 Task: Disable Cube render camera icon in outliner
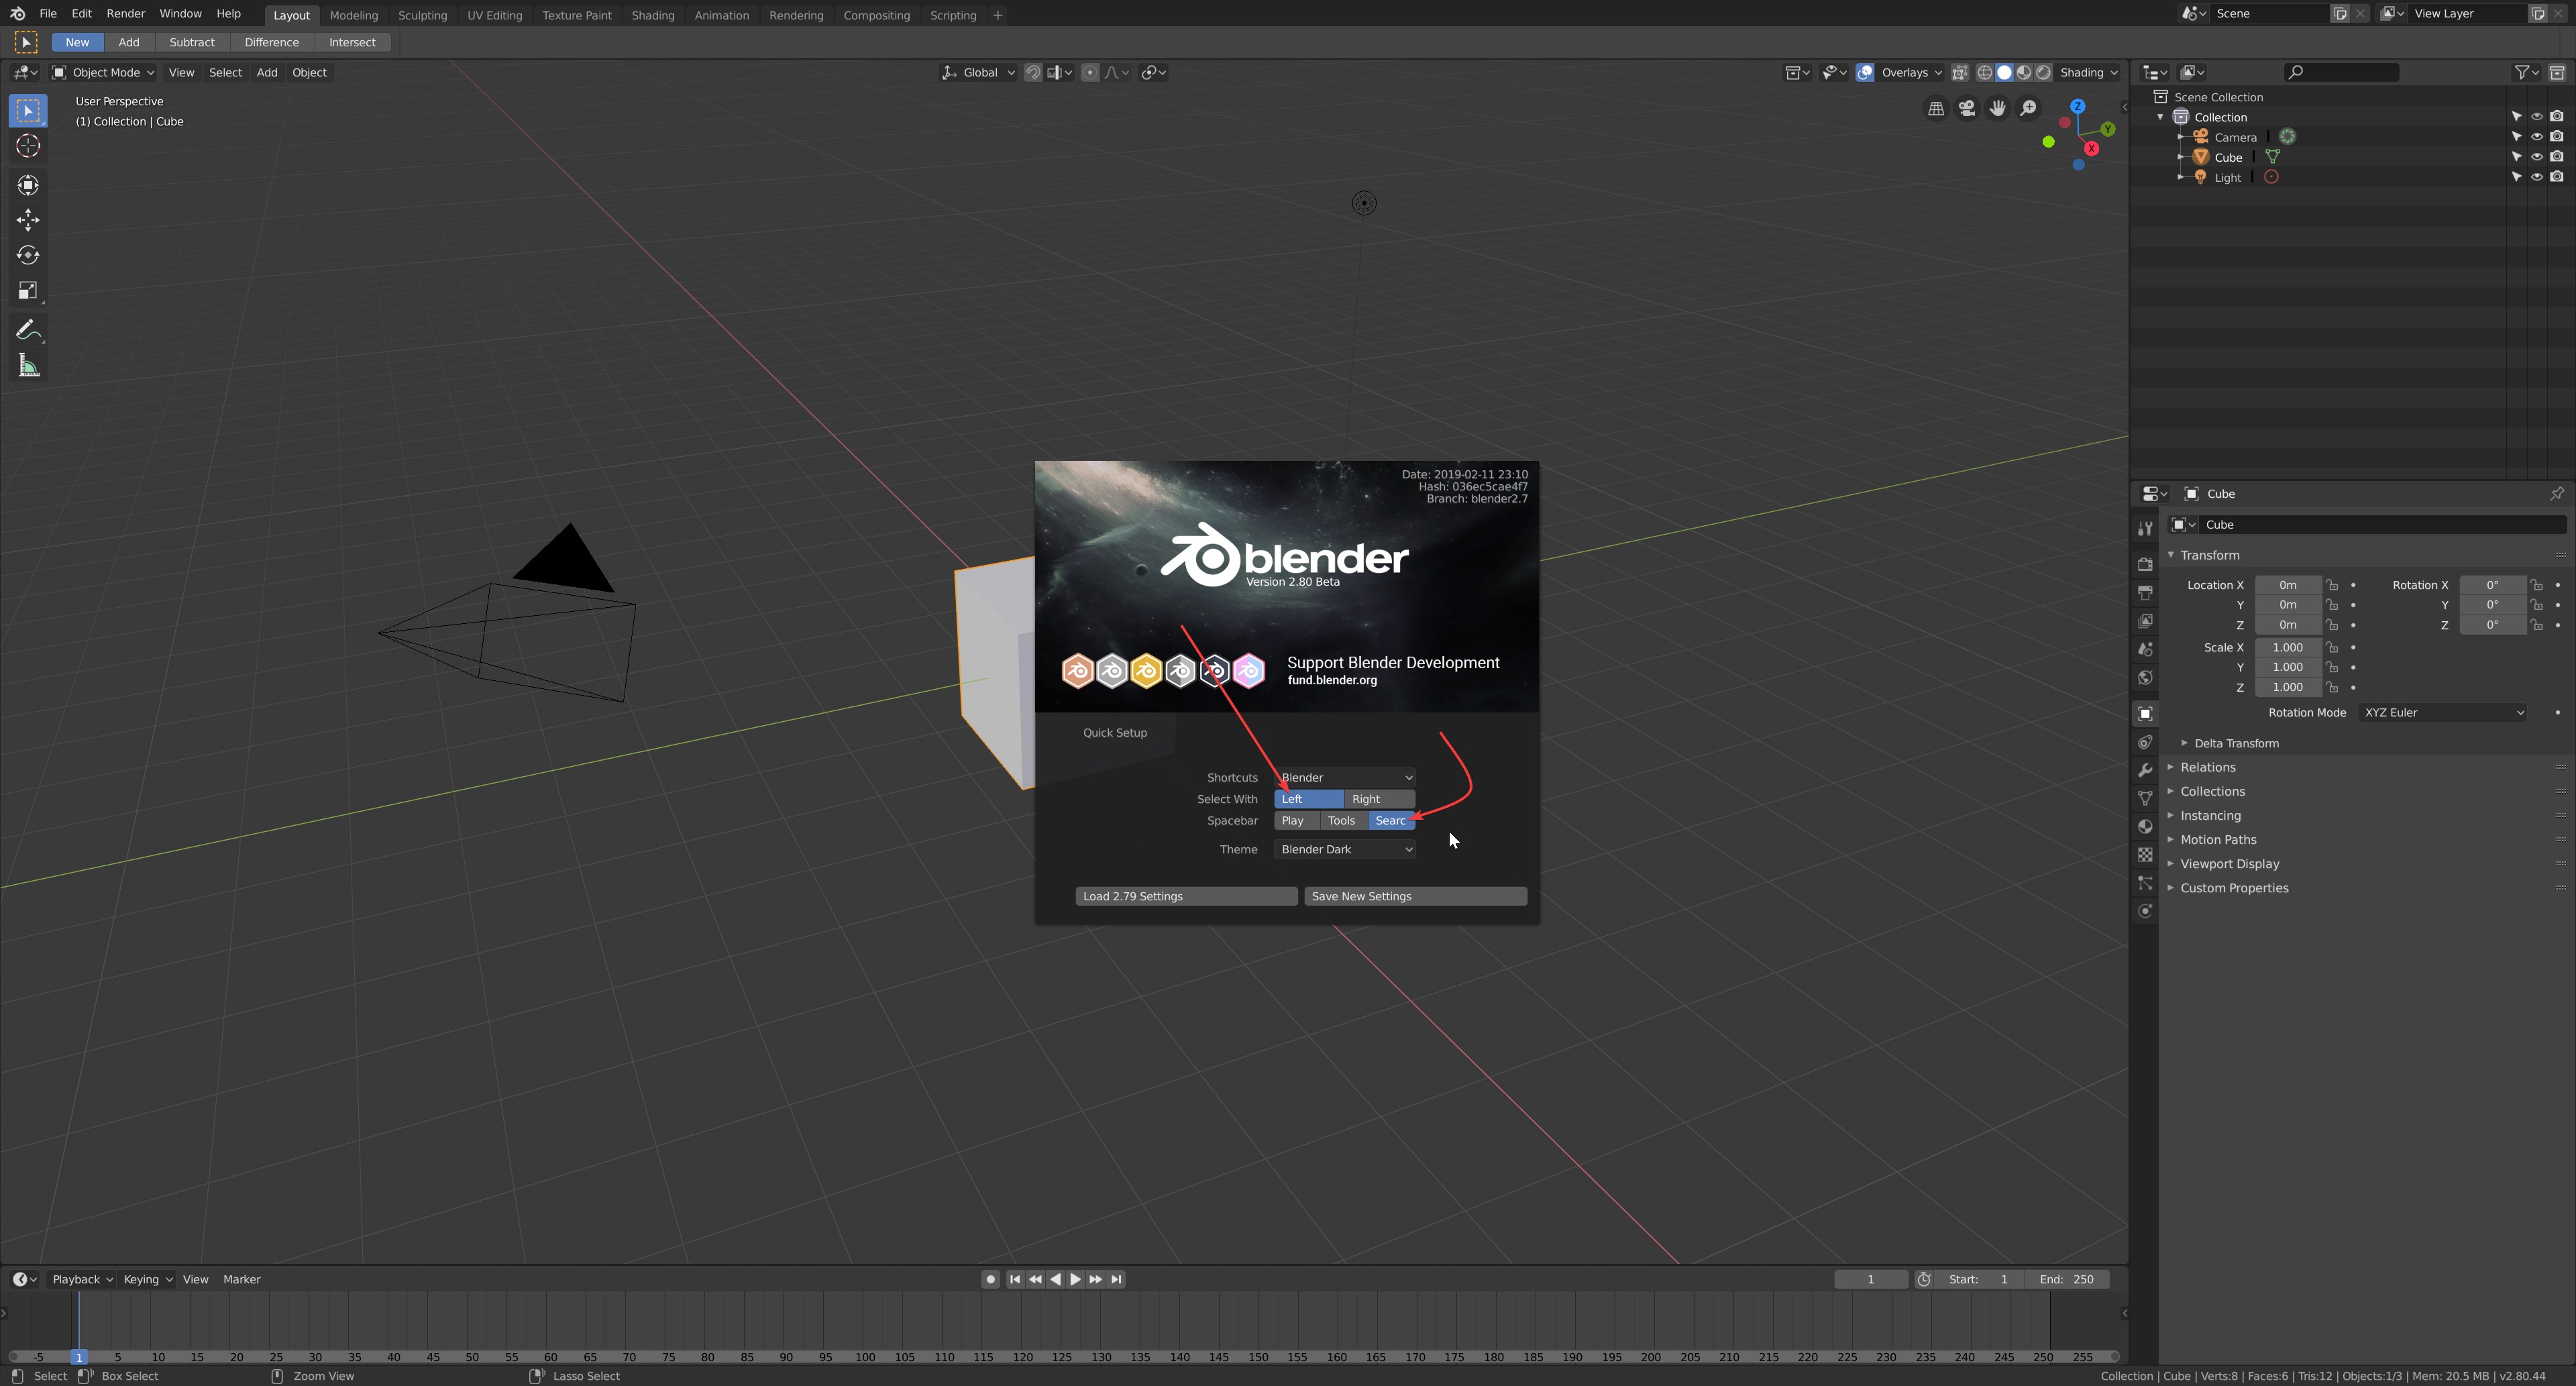point(2557,157)
